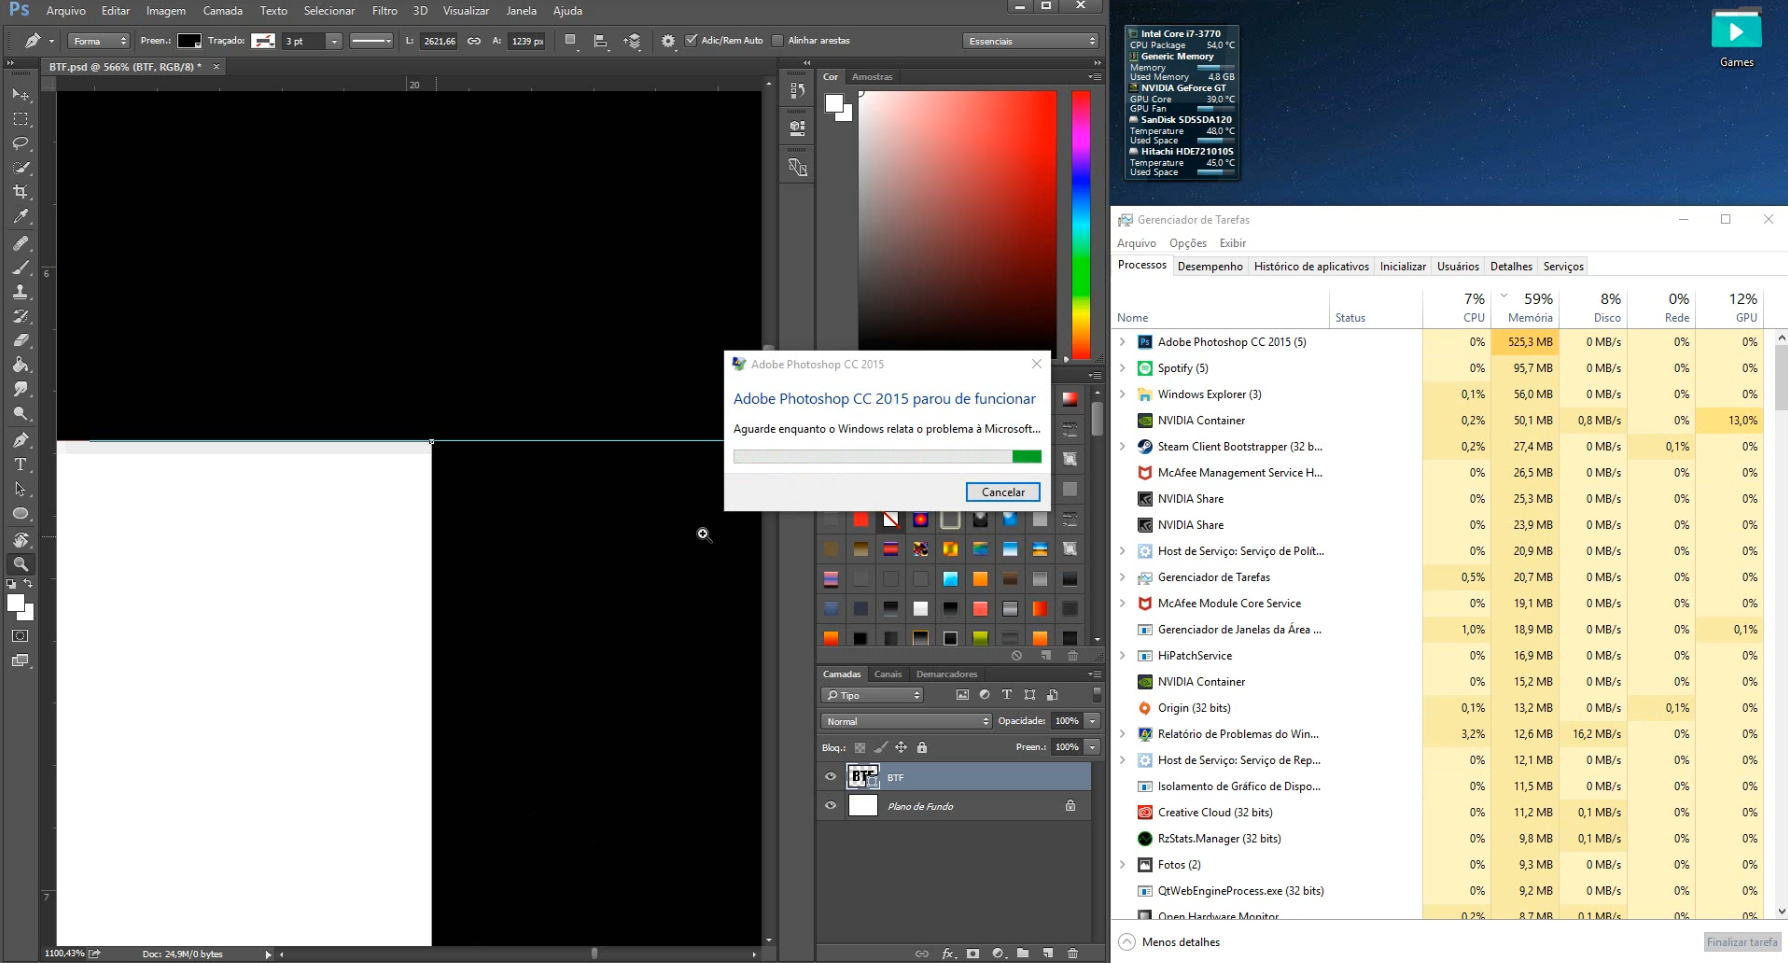The width and height of the screenshot is (1788, 963).
Task: Select the Quick Selection tool
Action: [20, 168]
